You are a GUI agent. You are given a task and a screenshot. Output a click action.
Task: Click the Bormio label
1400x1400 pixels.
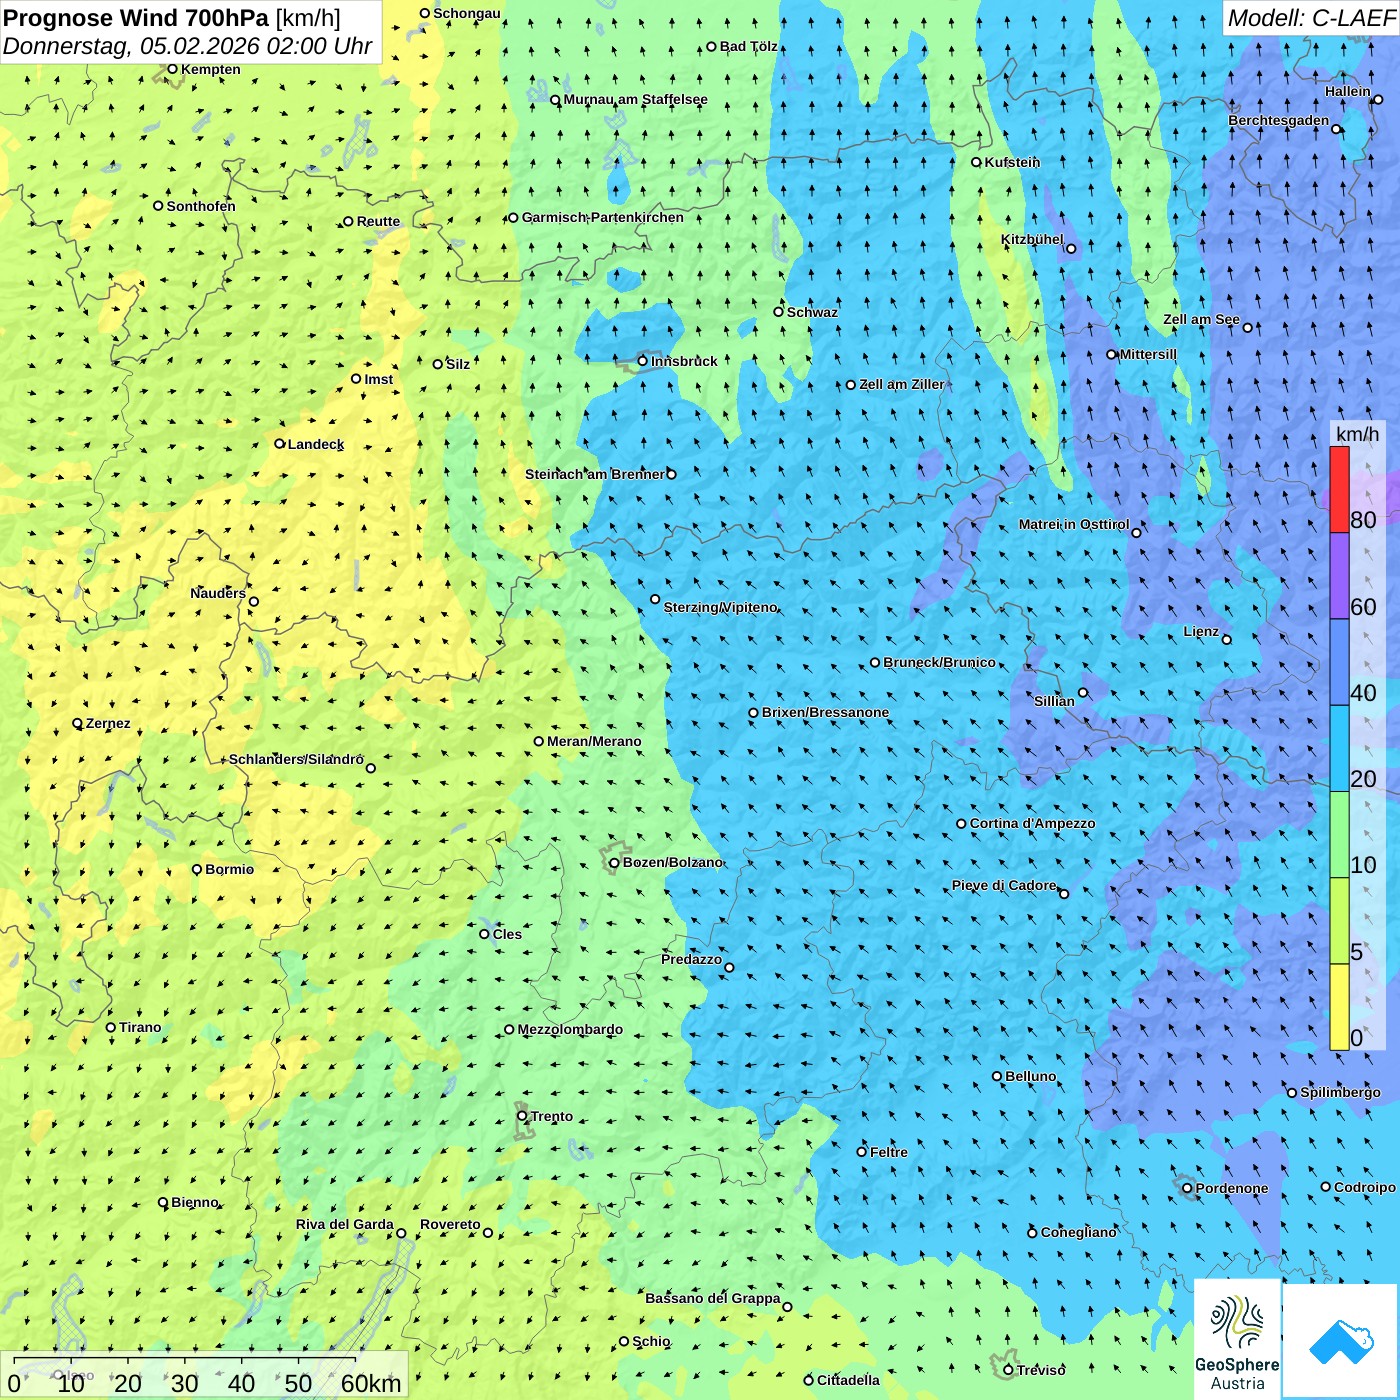pyautogui.click(x=229, y=869)
